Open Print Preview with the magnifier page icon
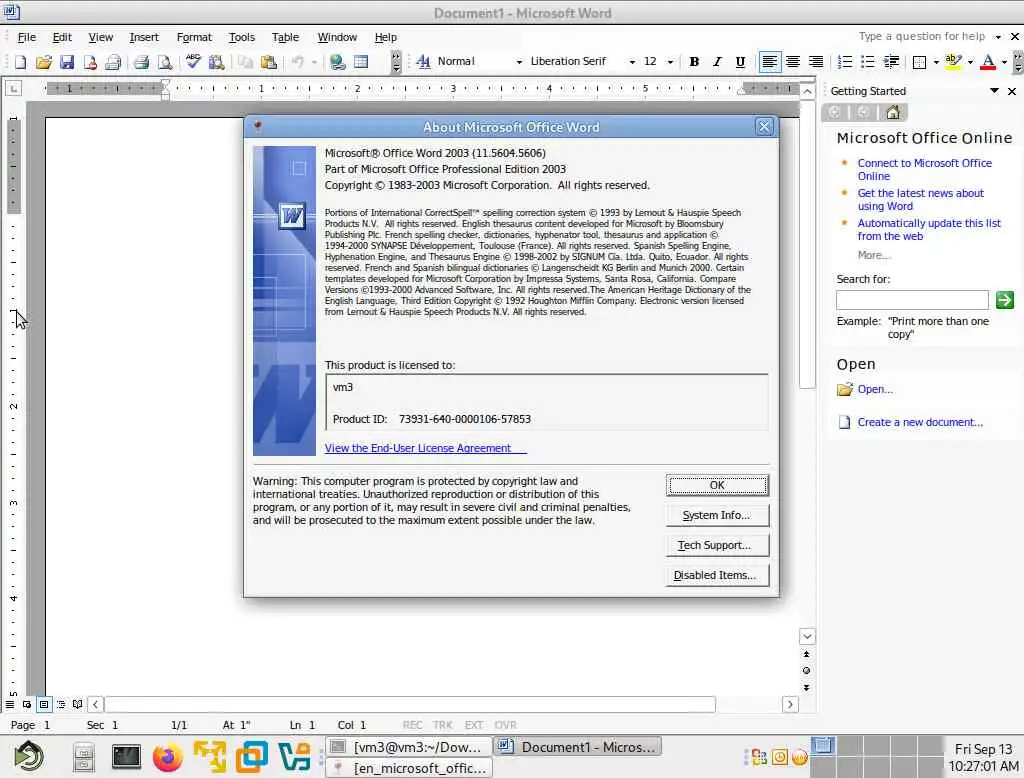This screenshot has width=1024, height=778. 165,62
